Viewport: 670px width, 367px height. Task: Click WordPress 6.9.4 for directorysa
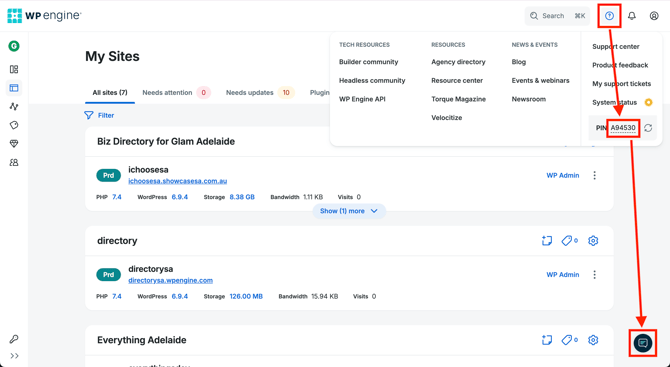point(179,296)
